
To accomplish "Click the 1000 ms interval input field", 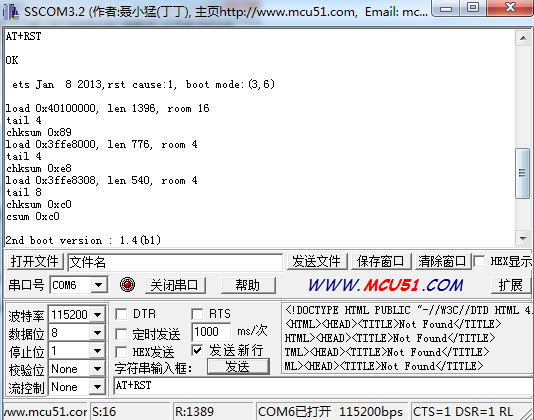I will point(211,332).
